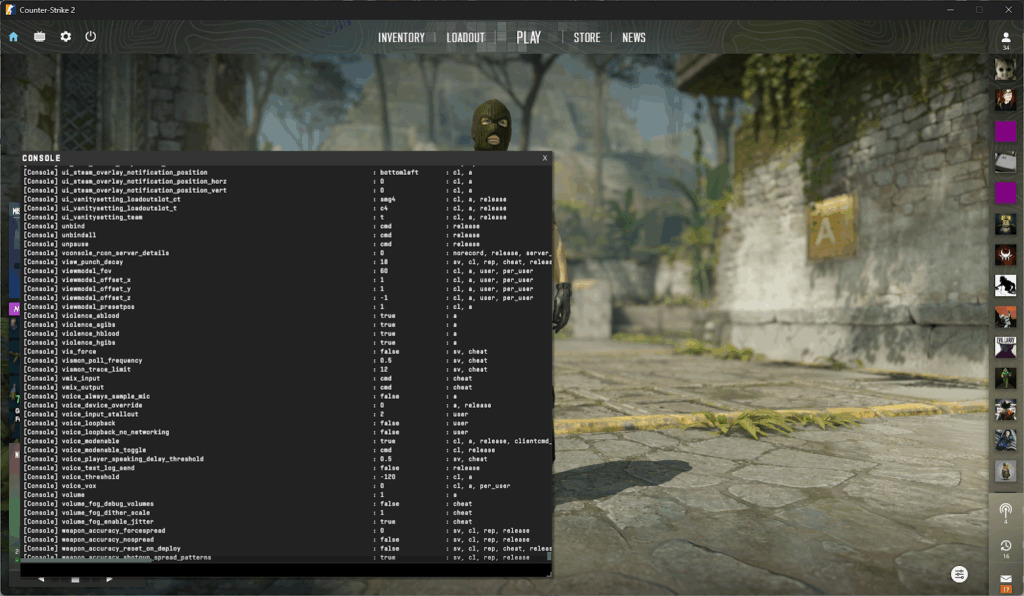Screen dimensions: 1024x596
Task: Select the green soldier friend avatar
Action: pyautogui.click(x=1005, y=378)
